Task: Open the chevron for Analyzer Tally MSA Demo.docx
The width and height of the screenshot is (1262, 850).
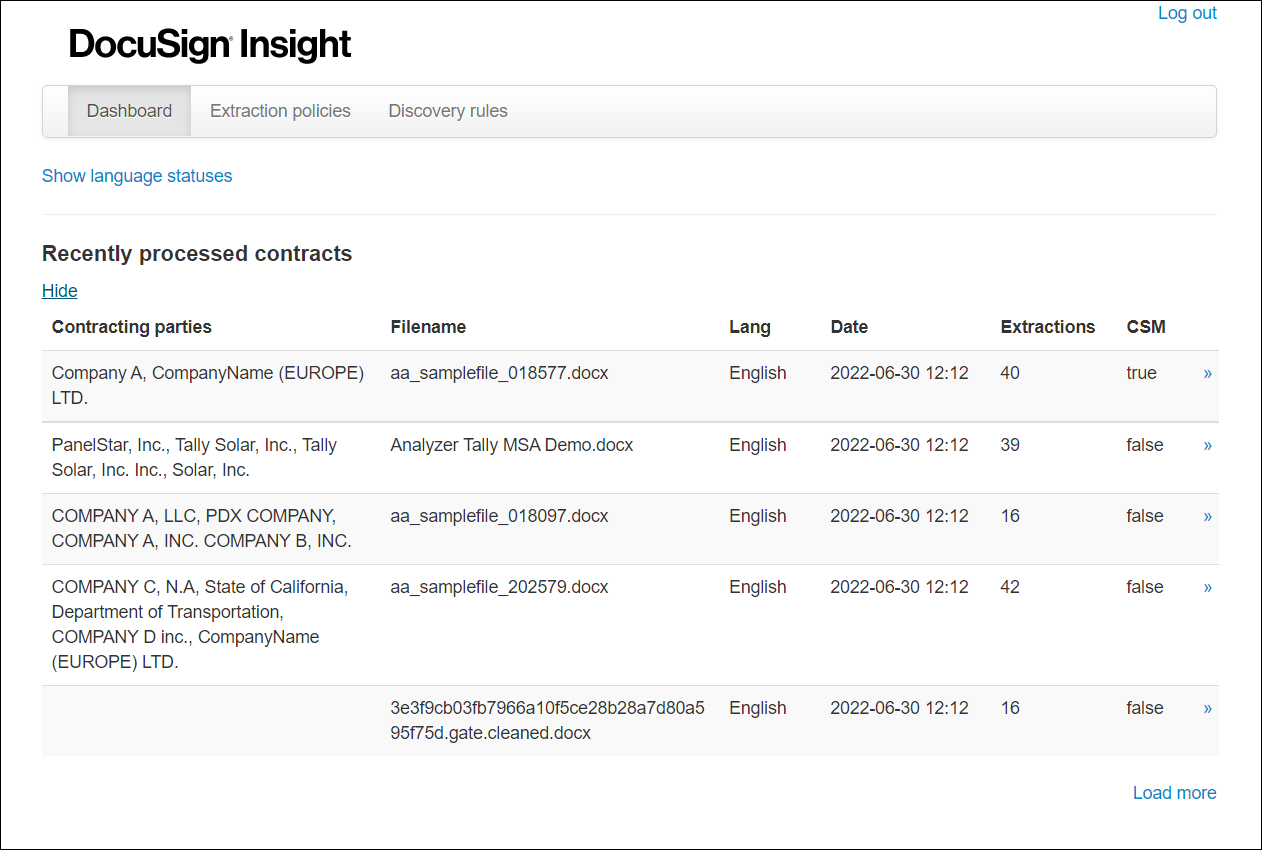Action: click(1207, 444)
